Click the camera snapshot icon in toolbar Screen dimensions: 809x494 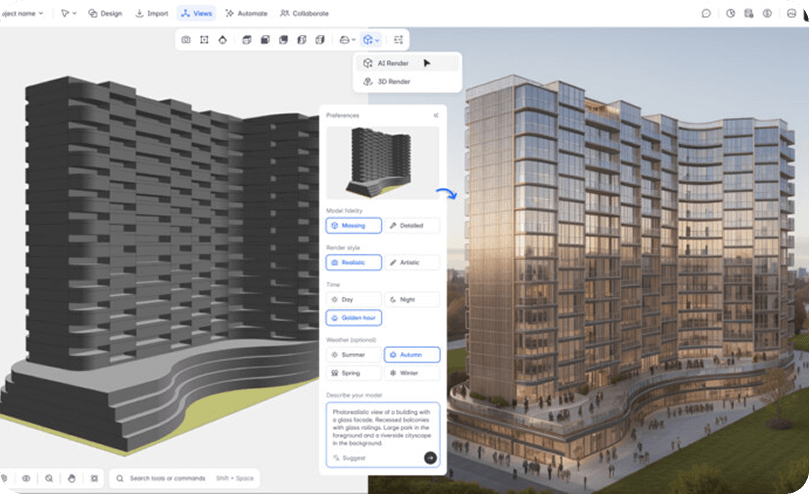click(x=186, y=40)
